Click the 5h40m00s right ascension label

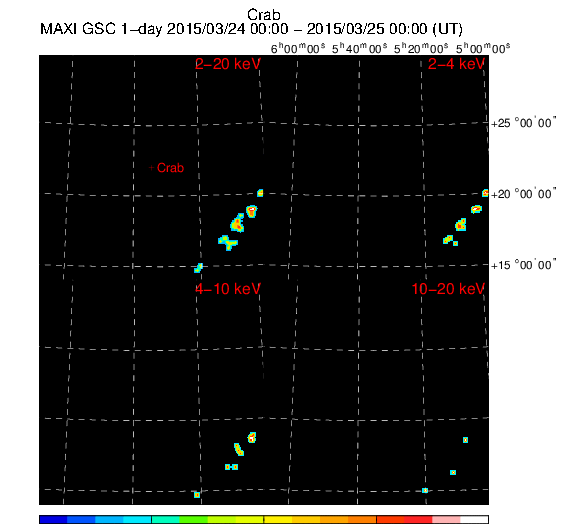coord(360,48)
